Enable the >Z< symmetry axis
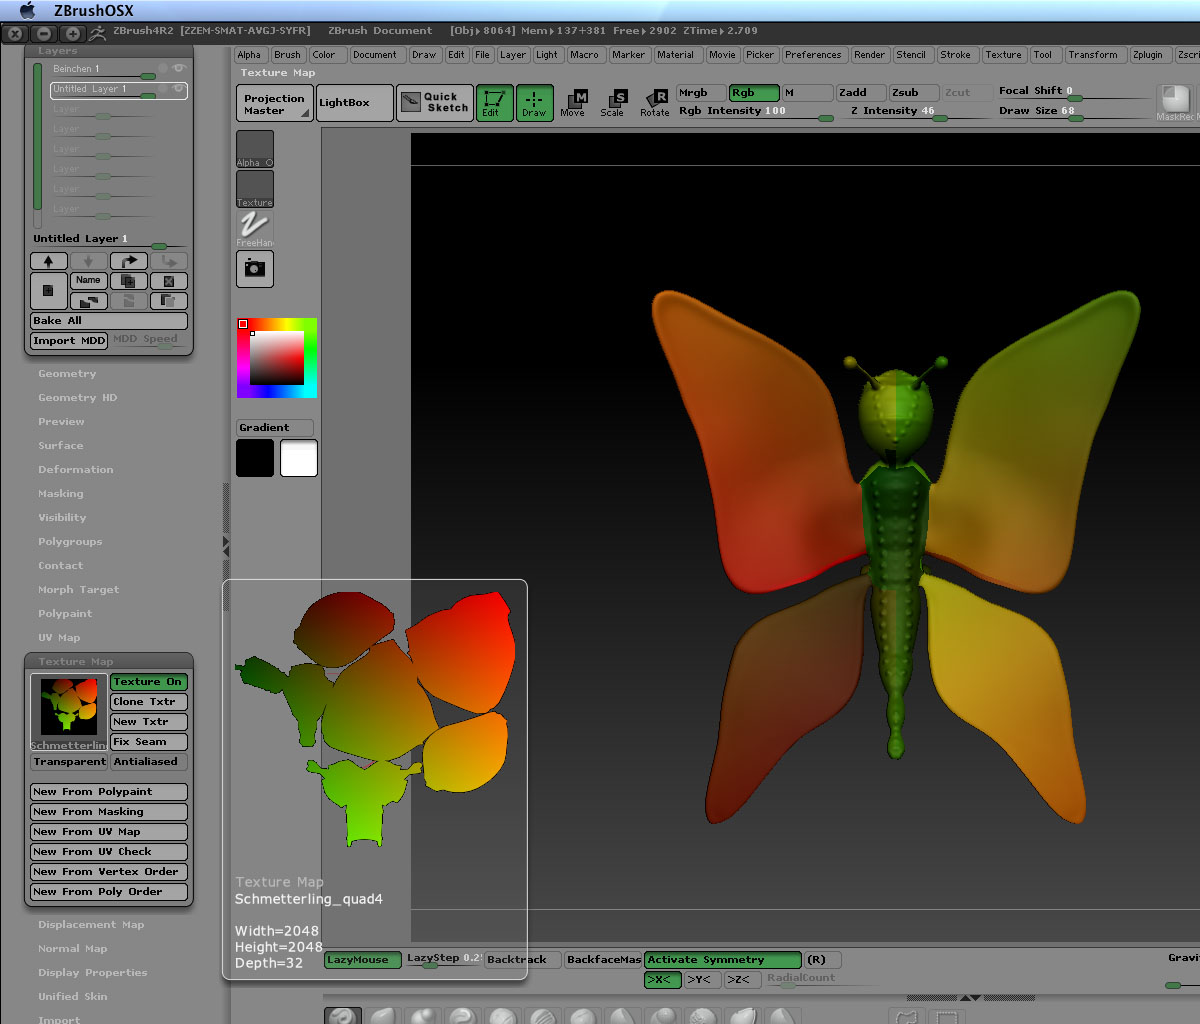This screenshot has height=1024, width=1200. pyautogui.click(x=742, y=980)
